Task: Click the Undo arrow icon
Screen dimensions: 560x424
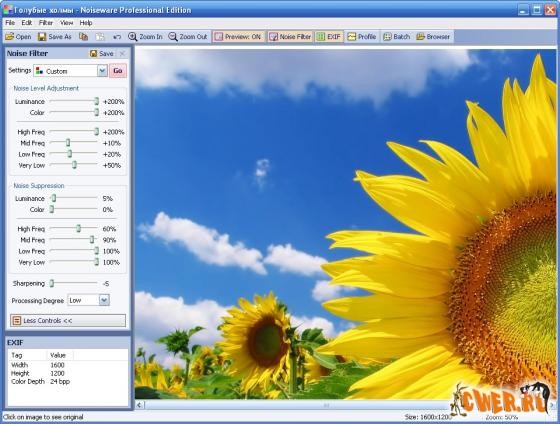Action: (117, 37)
